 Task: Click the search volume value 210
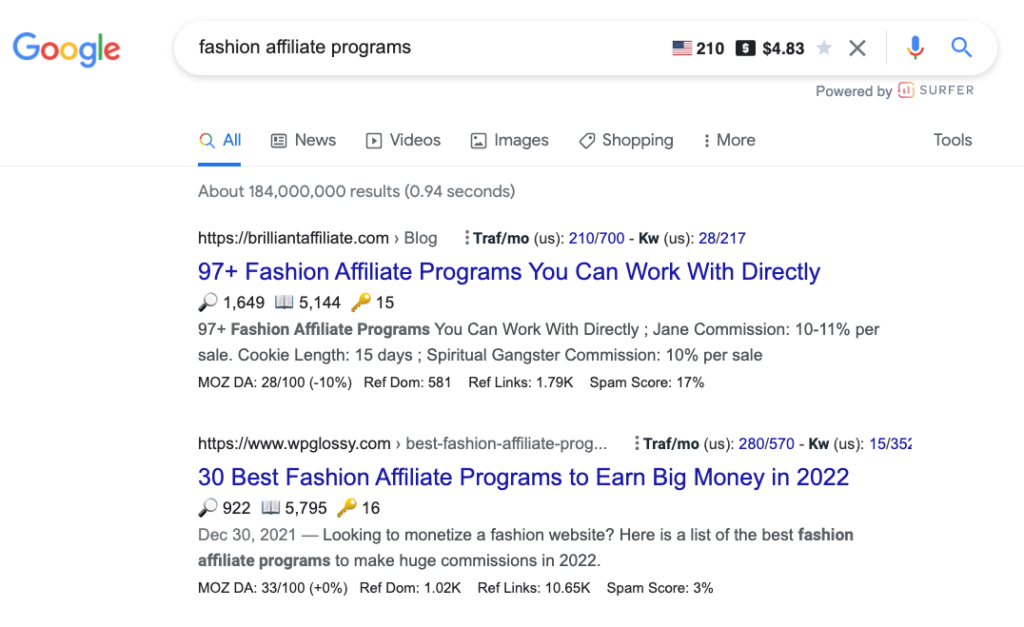[x=710, y=48]
